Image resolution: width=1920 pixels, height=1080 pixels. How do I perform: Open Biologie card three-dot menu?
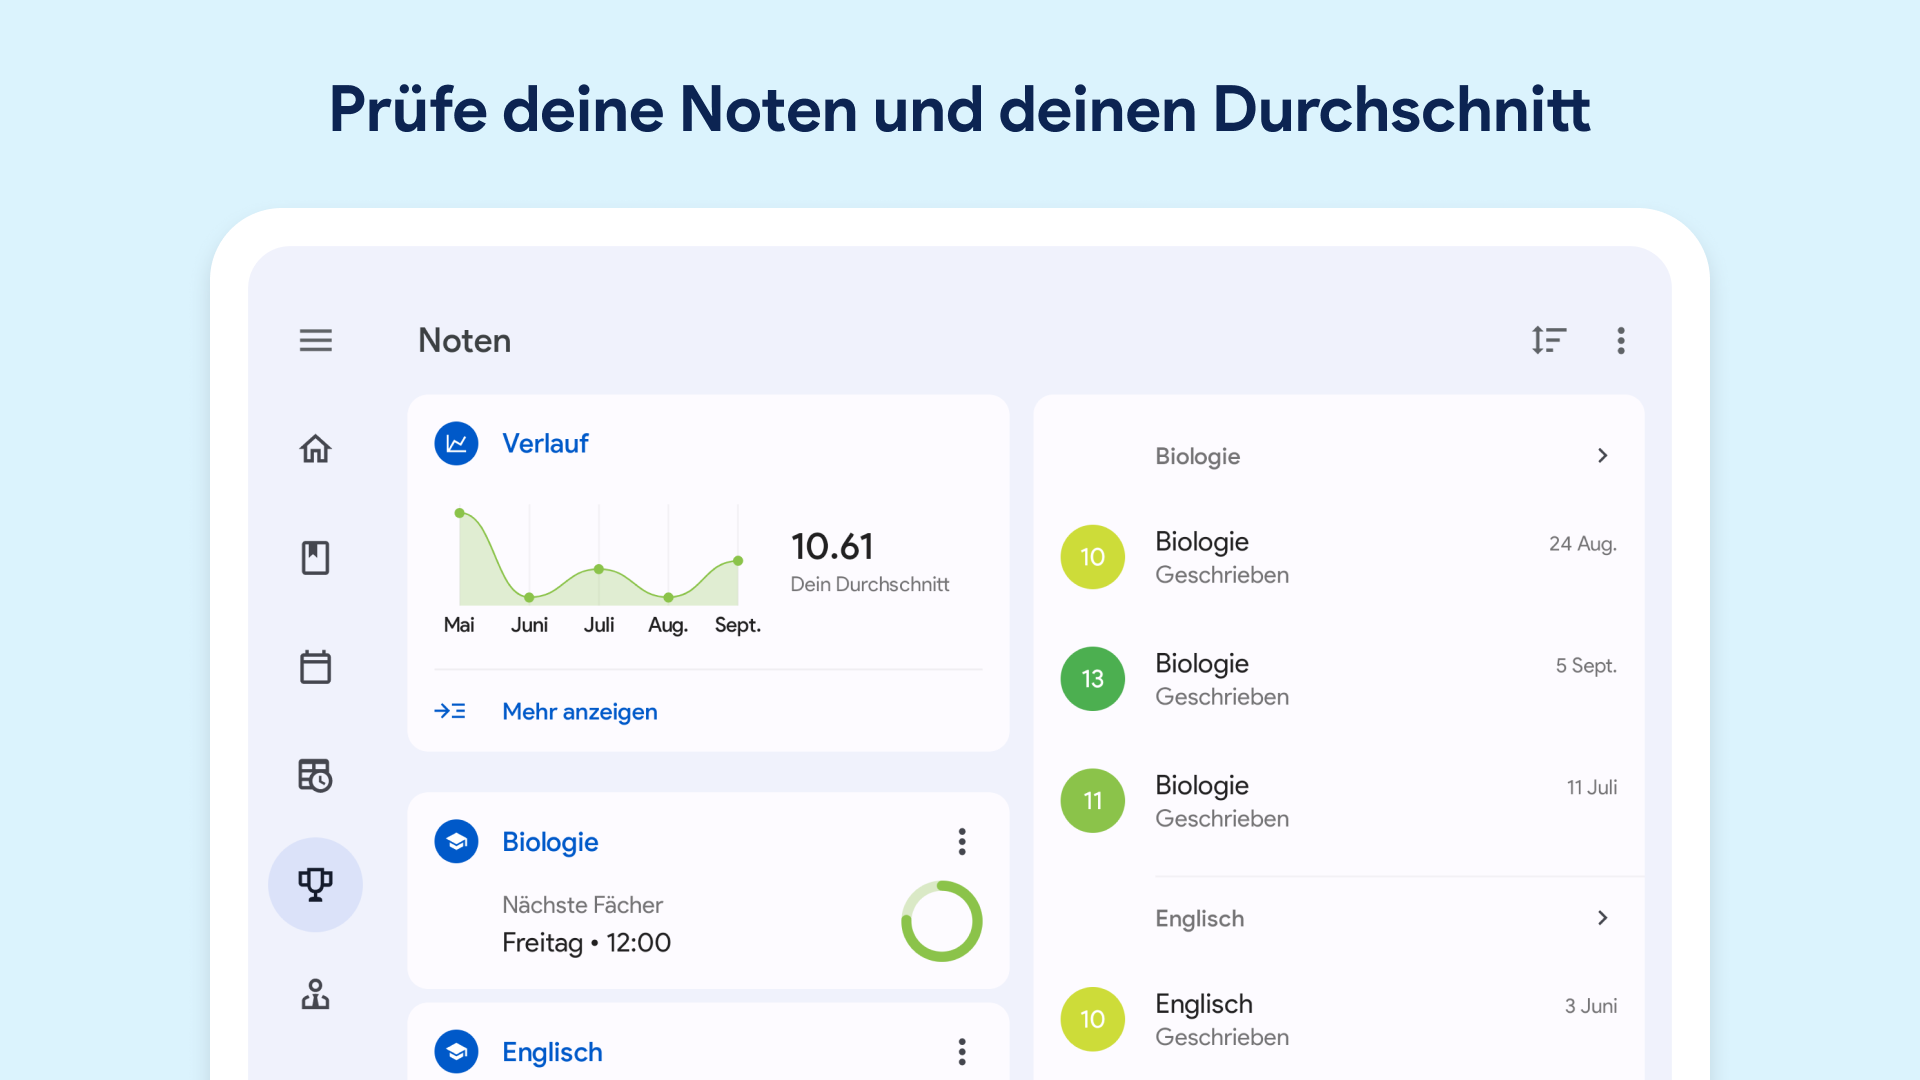coord(962,842)
